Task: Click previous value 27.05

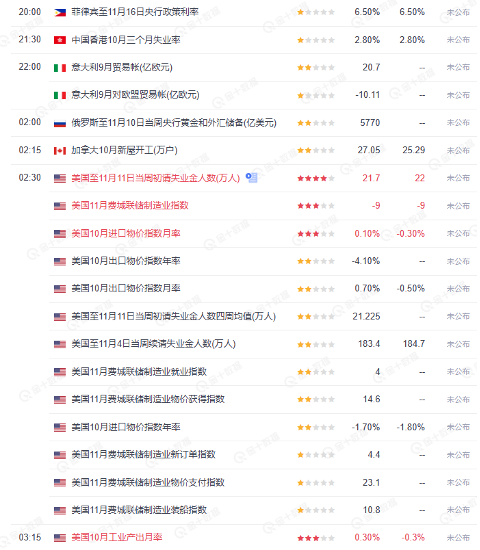Action: [x=369, y=150]
